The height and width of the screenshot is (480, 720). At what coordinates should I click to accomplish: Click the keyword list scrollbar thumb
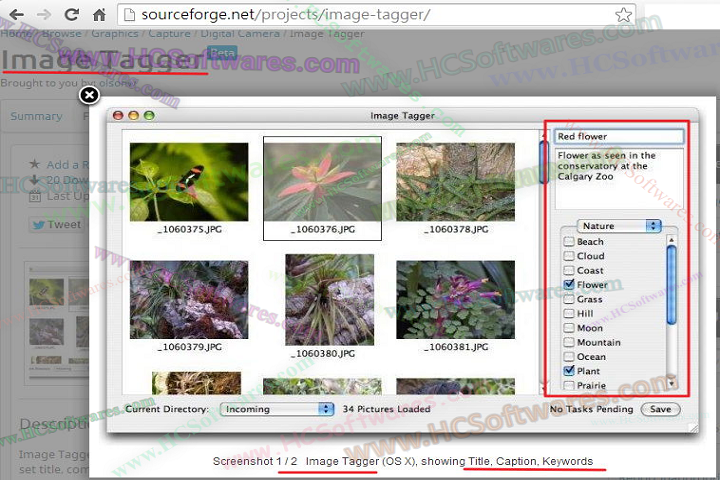coord(671,285)
